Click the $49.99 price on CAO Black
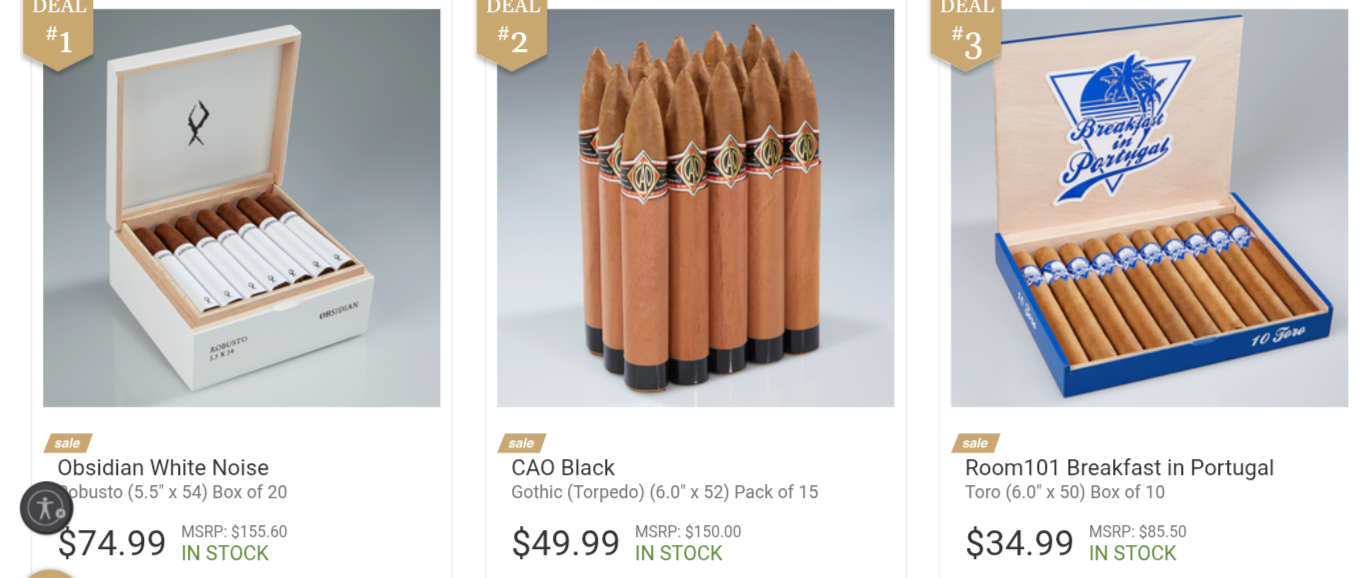The width and height of the screenshot is (1357, 578). click(566, 543)
